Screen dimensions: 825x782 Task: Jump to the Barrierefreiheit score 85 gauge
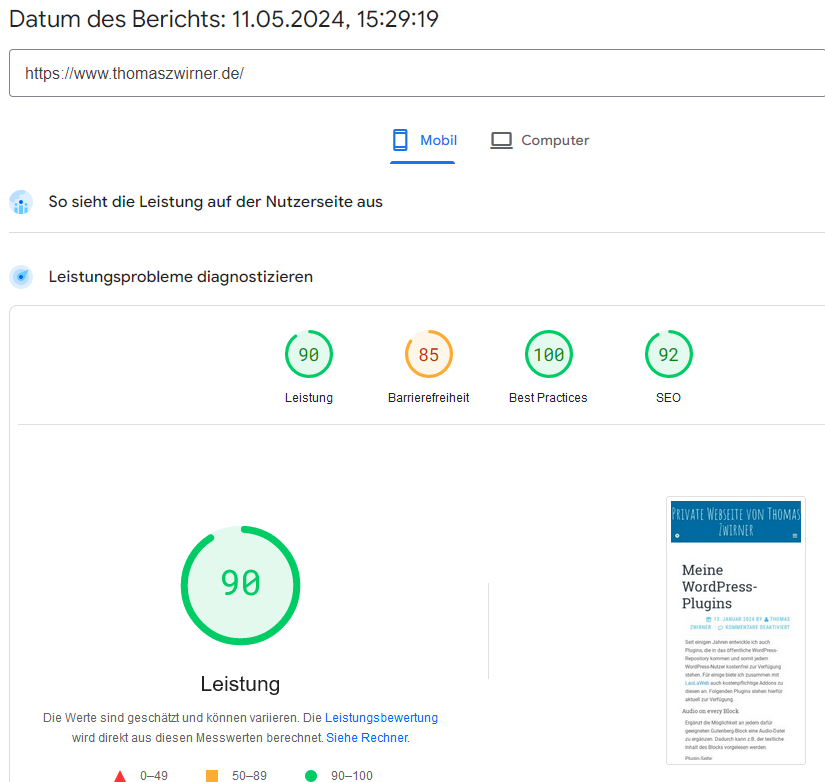click(x=428, y=354)
